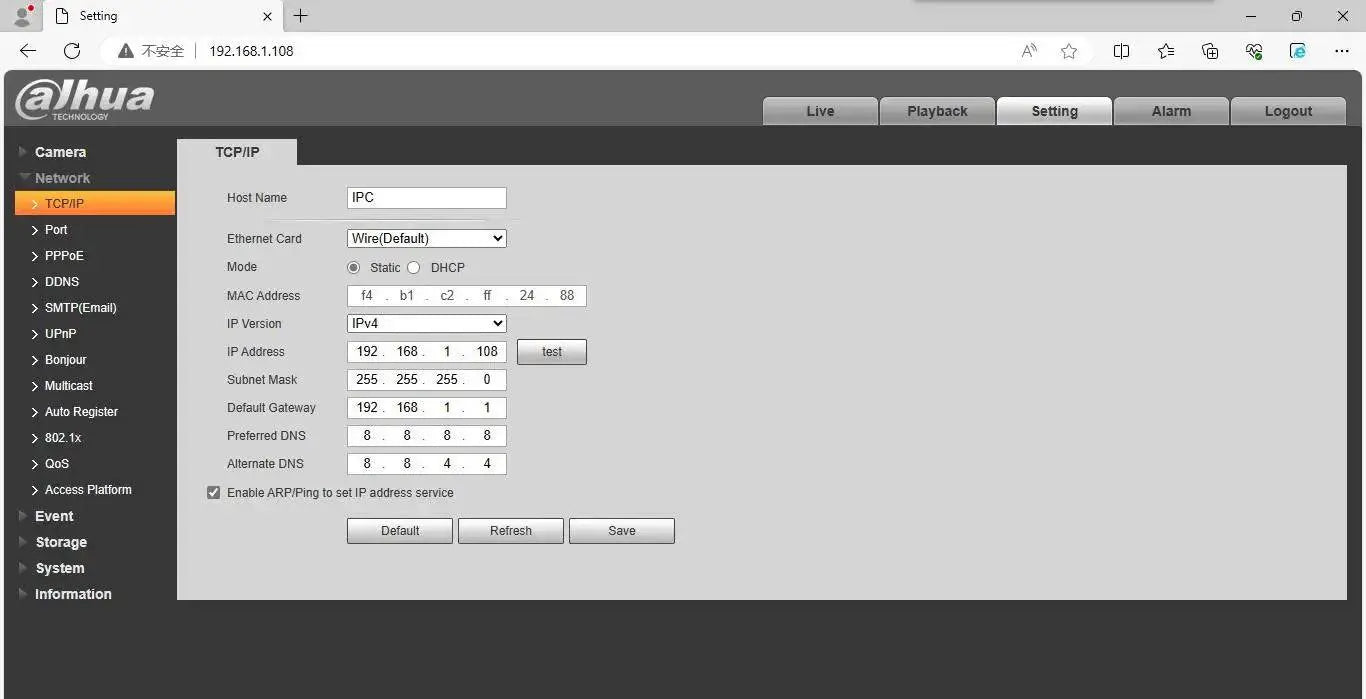Click the browser profile avatar icon
Image resolution: width=1366 pixels, height=699 pixels.
(x=22, y=16)
